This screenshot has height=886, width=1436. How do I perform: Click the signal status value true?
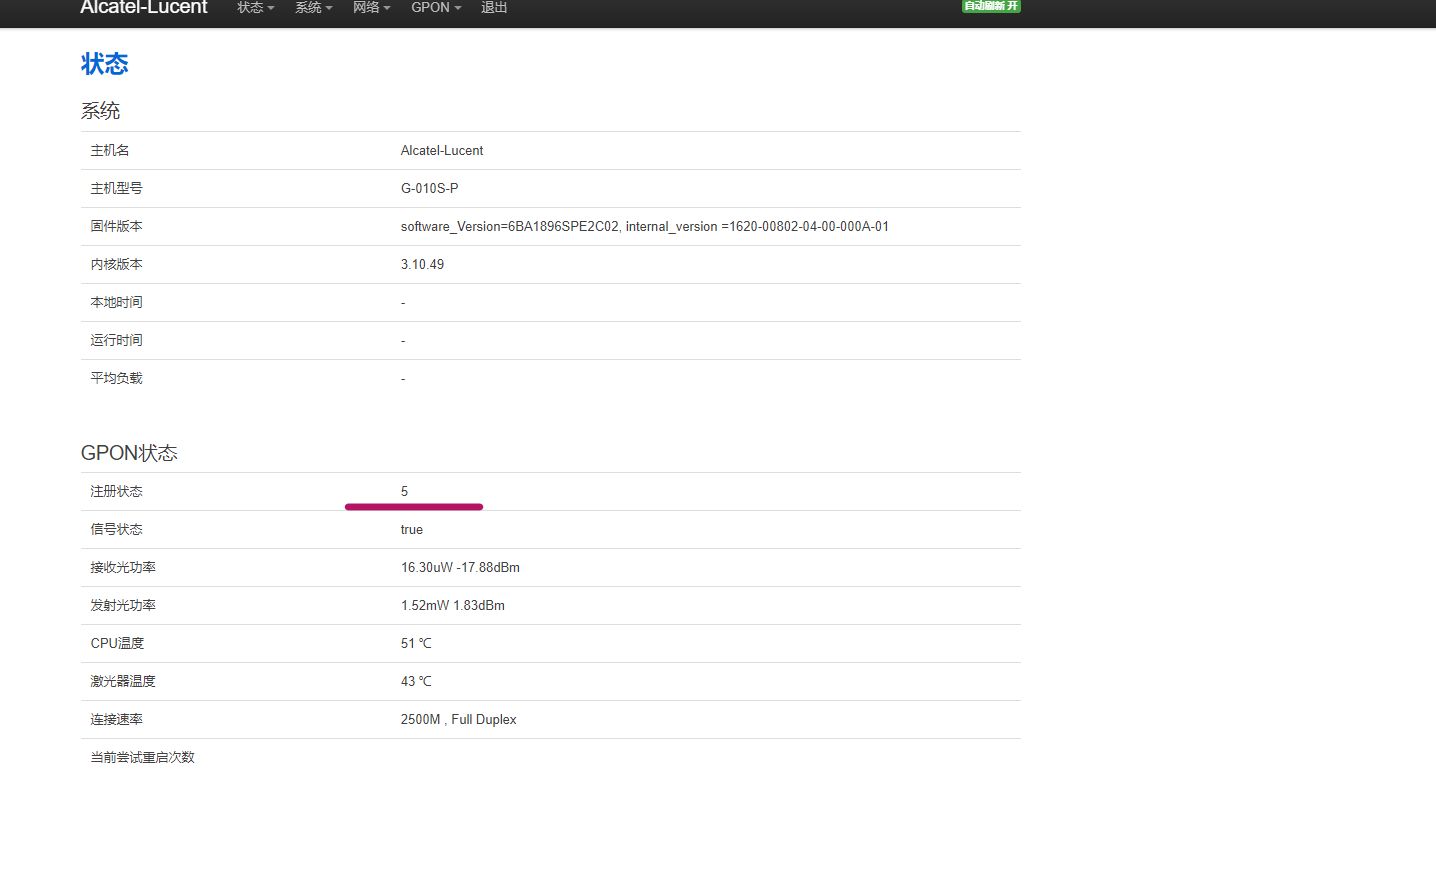point(411,530)
